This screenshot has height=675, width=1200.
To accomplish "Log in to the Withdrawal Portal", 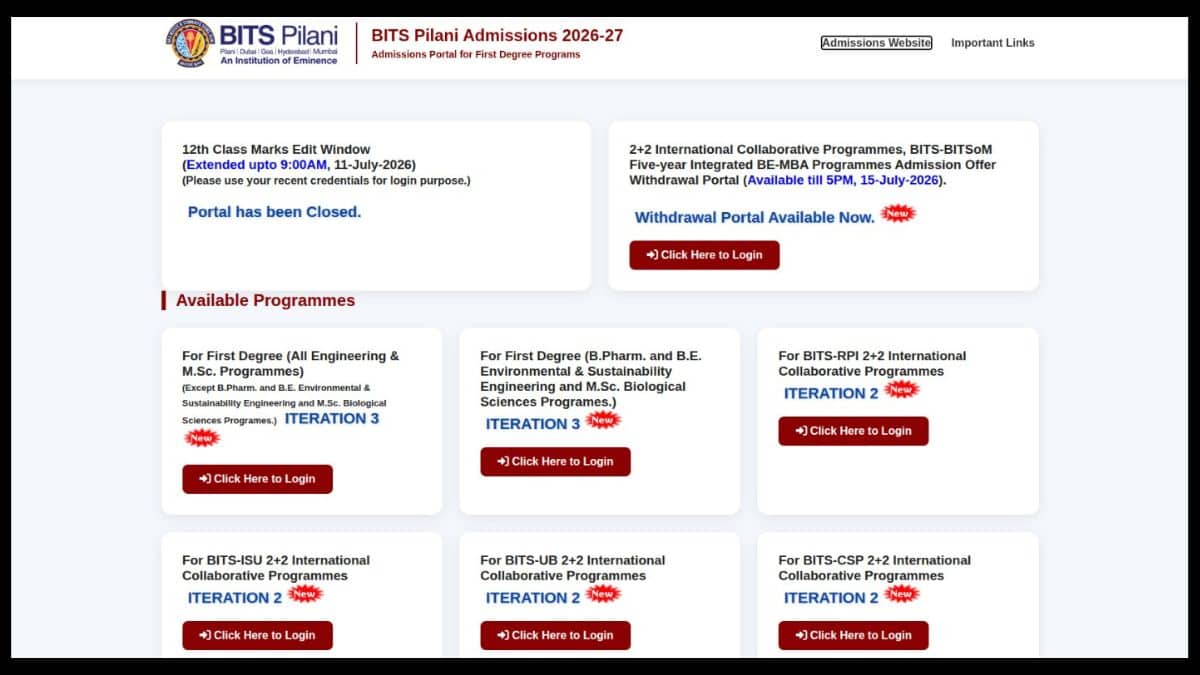I will pyautogui.click(x=704, y=255).
